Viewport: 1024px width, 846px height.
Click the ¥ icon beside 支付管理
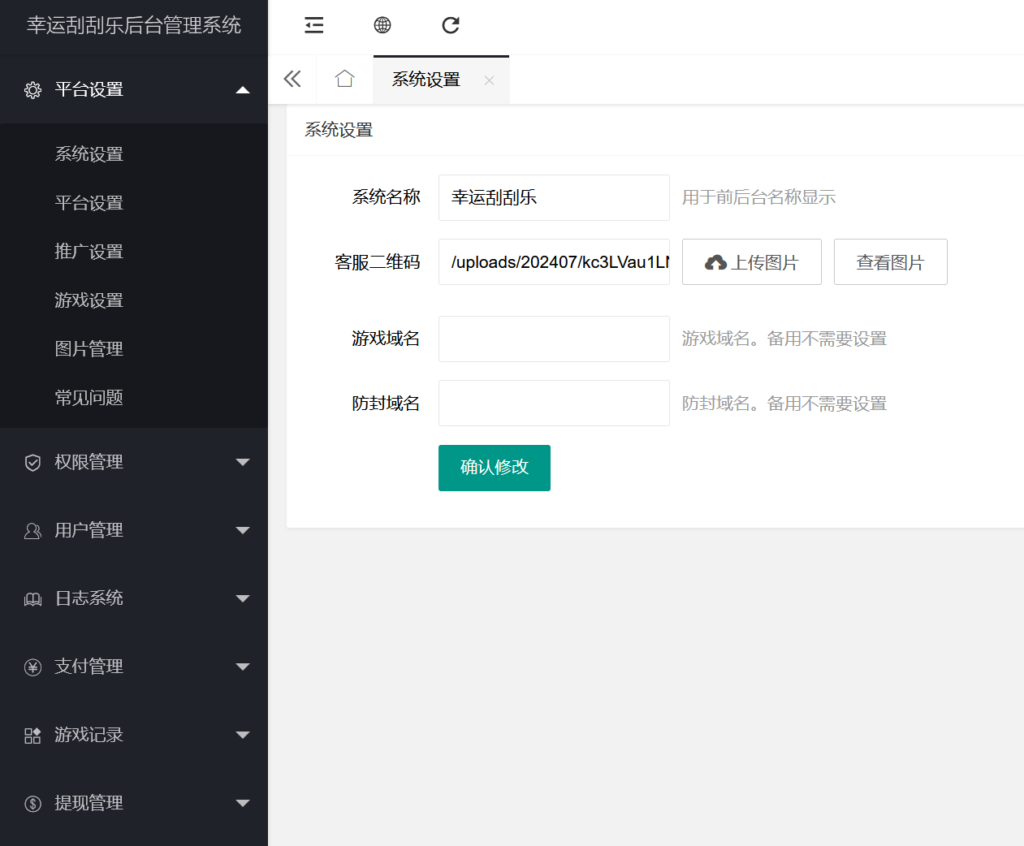(30, 666)
